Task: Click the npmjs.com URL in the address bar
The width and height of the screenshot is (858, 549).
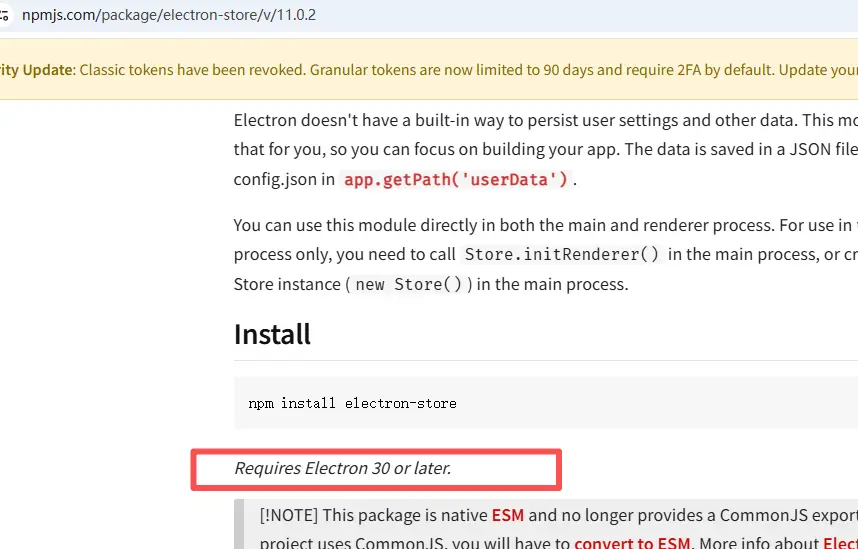Action: [x=170, y=16]
